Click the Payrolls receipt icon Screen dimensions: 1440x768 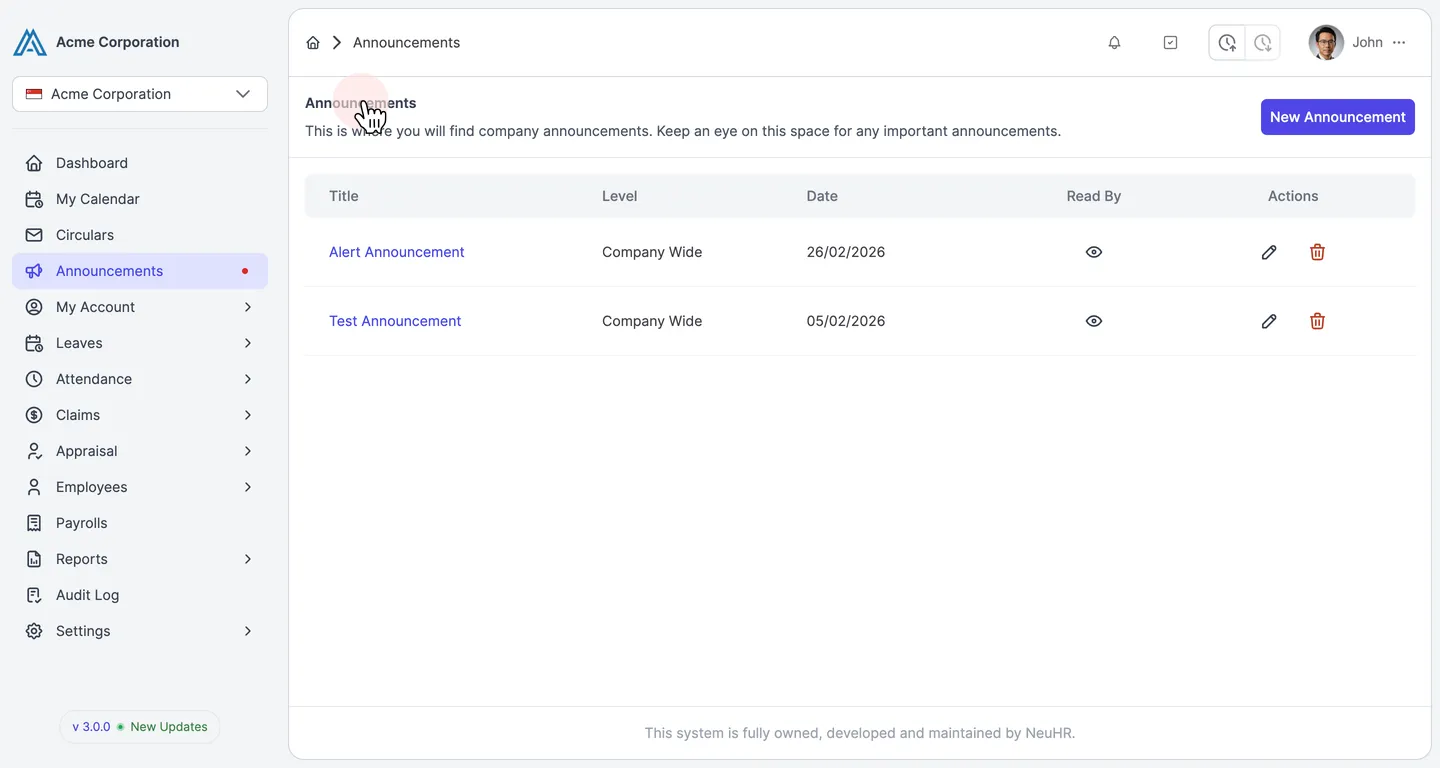34,523
